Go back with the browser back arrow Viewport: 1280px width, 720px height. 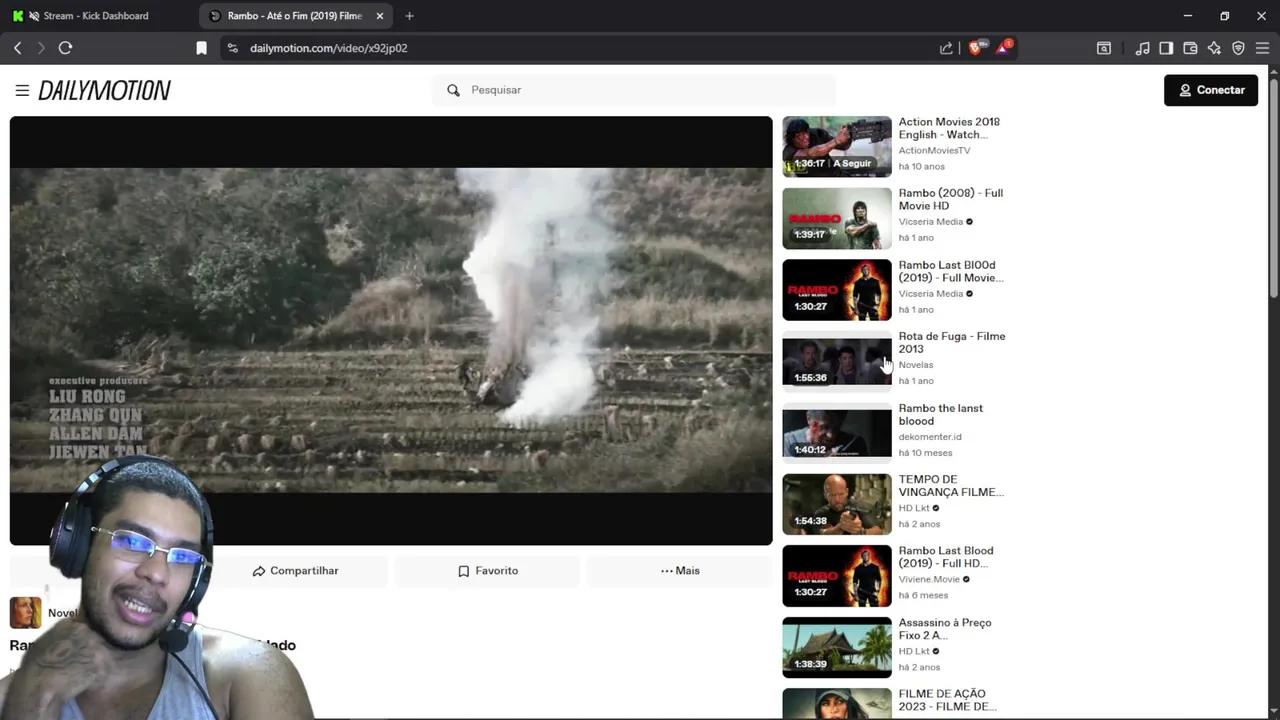[x=17, y=48]
